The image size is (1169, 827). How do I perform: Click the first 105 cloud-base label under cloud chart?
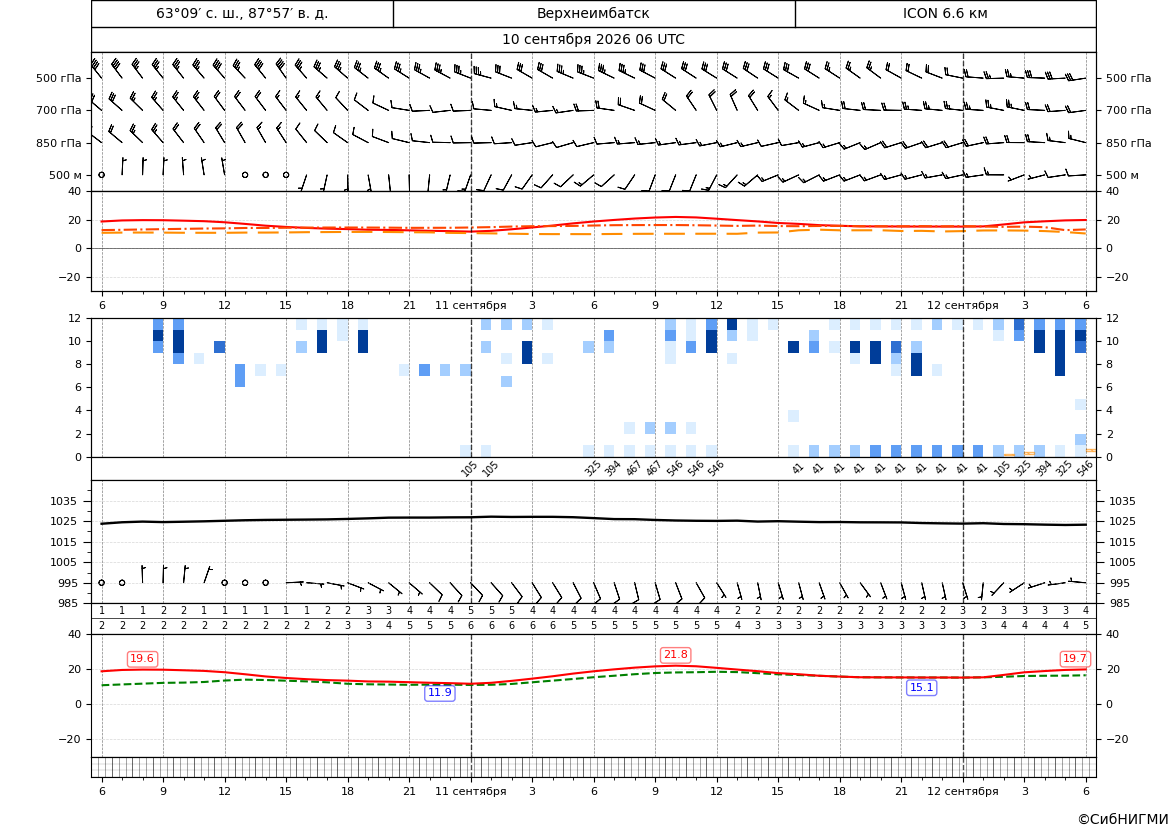(x=468, y=468)
